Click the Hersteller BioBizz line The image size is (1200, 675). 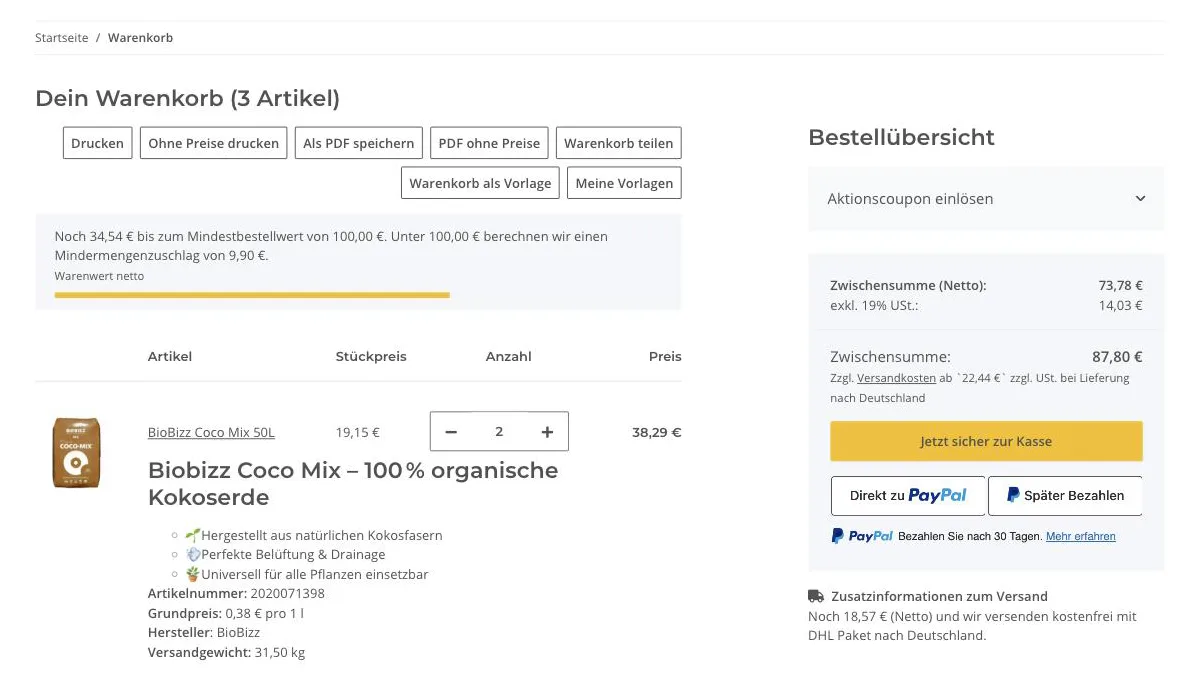click(204, 633)
